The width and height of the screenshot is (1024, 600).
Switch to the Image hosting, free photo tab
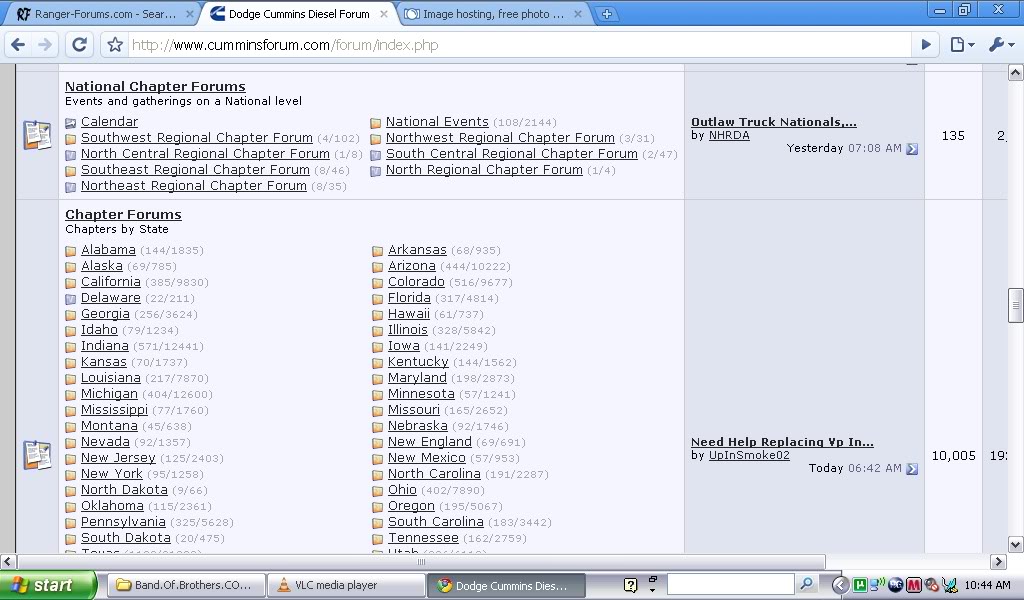(x=492, y=14)
